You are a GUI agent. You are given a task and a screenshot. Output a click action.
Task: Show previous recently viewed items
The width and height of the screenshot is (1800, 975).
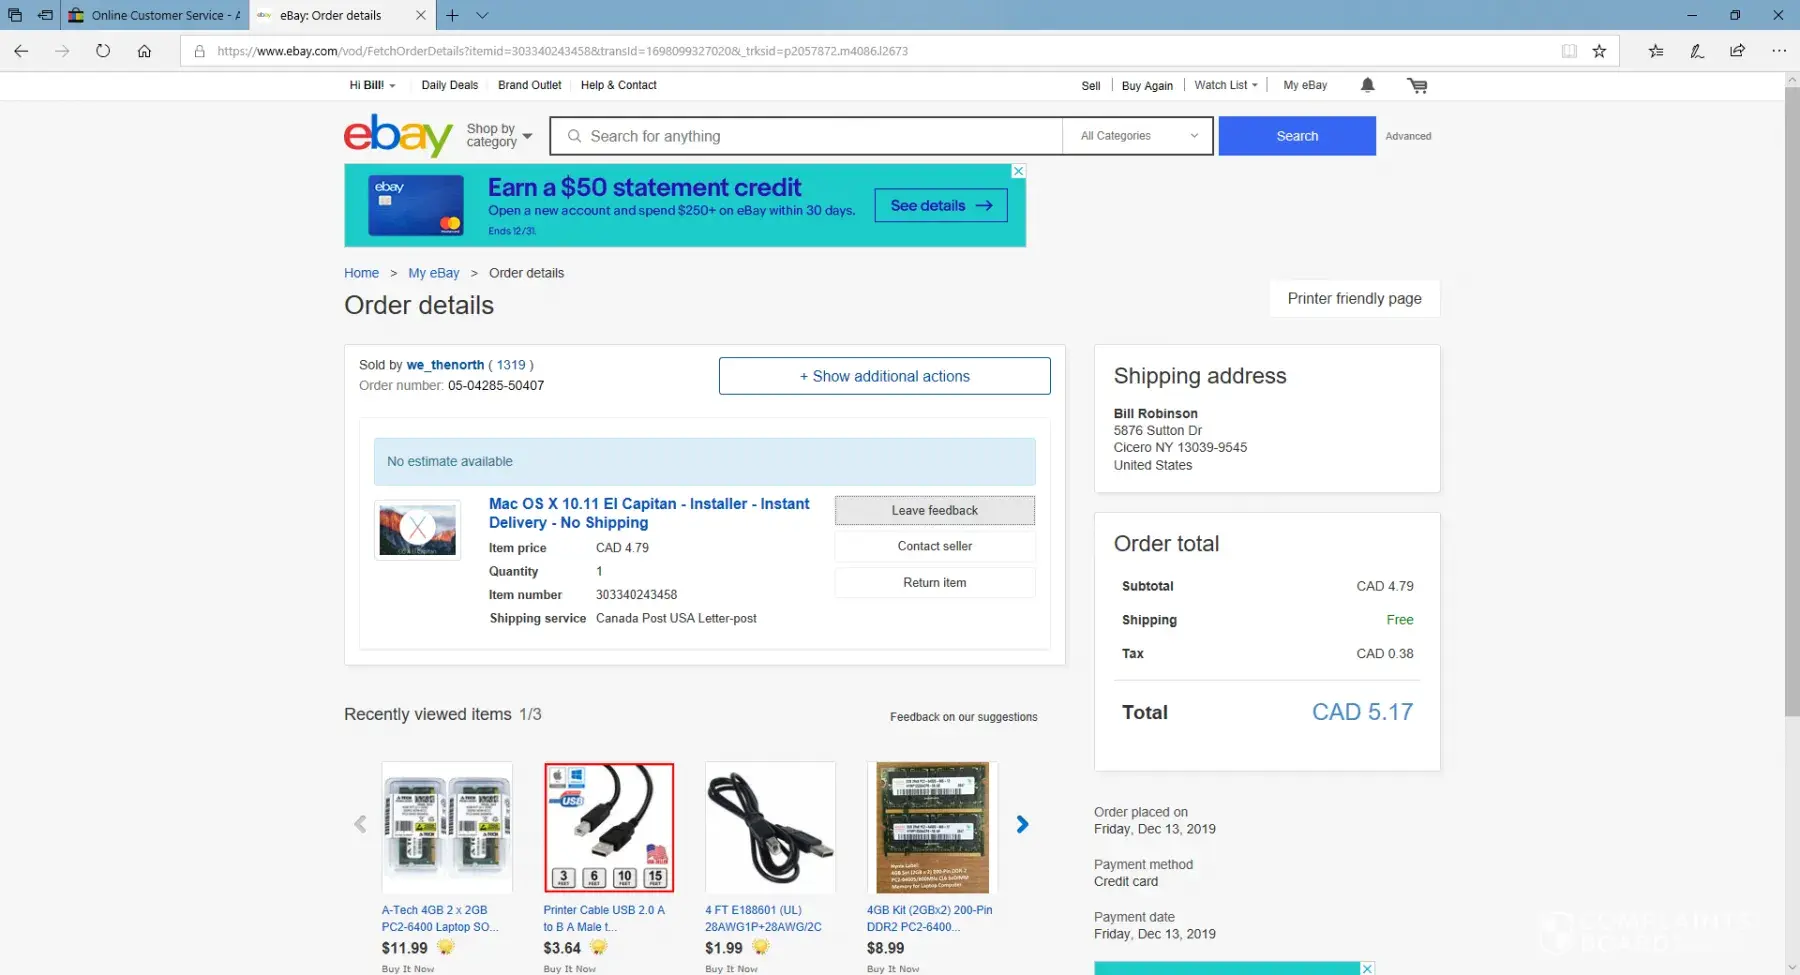[x=360, y=824]
